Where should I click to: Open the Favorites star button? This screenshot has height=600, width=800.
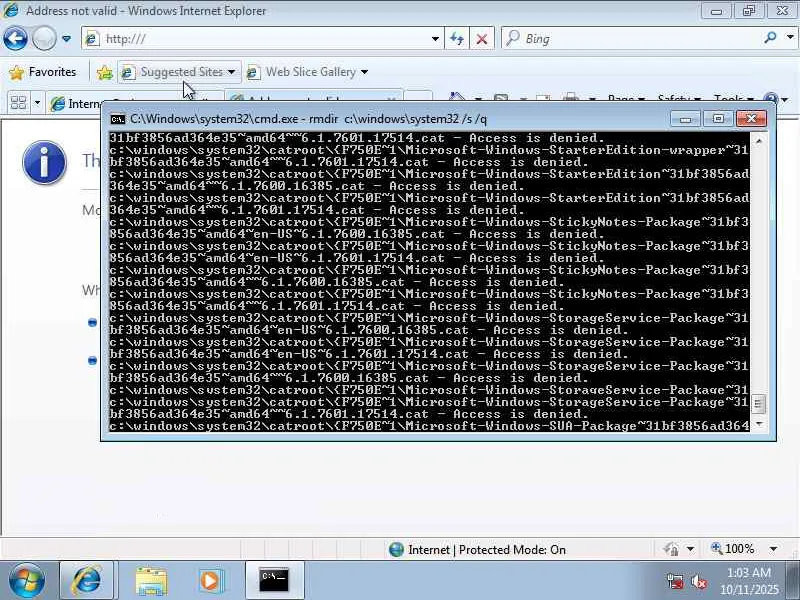pyautogui.click(x=43, y=72)
